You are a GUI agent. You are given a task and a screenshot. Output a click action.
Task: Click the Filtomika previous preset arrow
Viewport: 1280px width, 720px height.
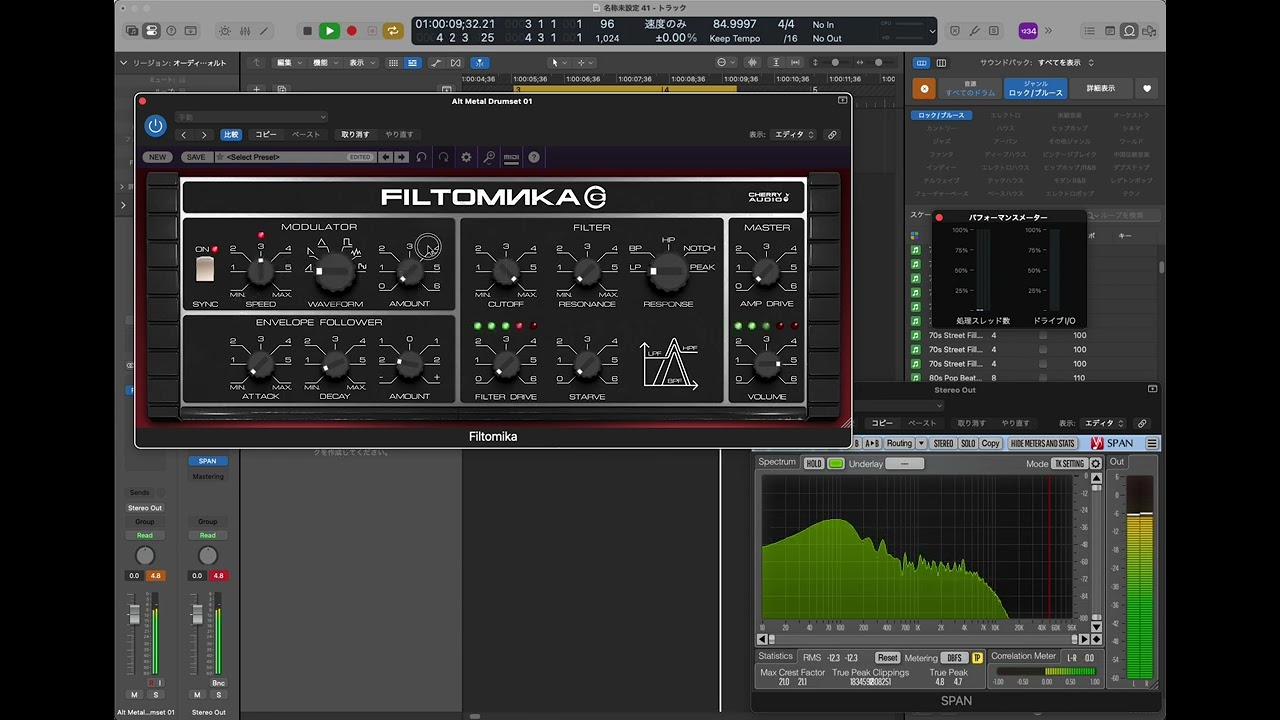[x=386, y=157]
